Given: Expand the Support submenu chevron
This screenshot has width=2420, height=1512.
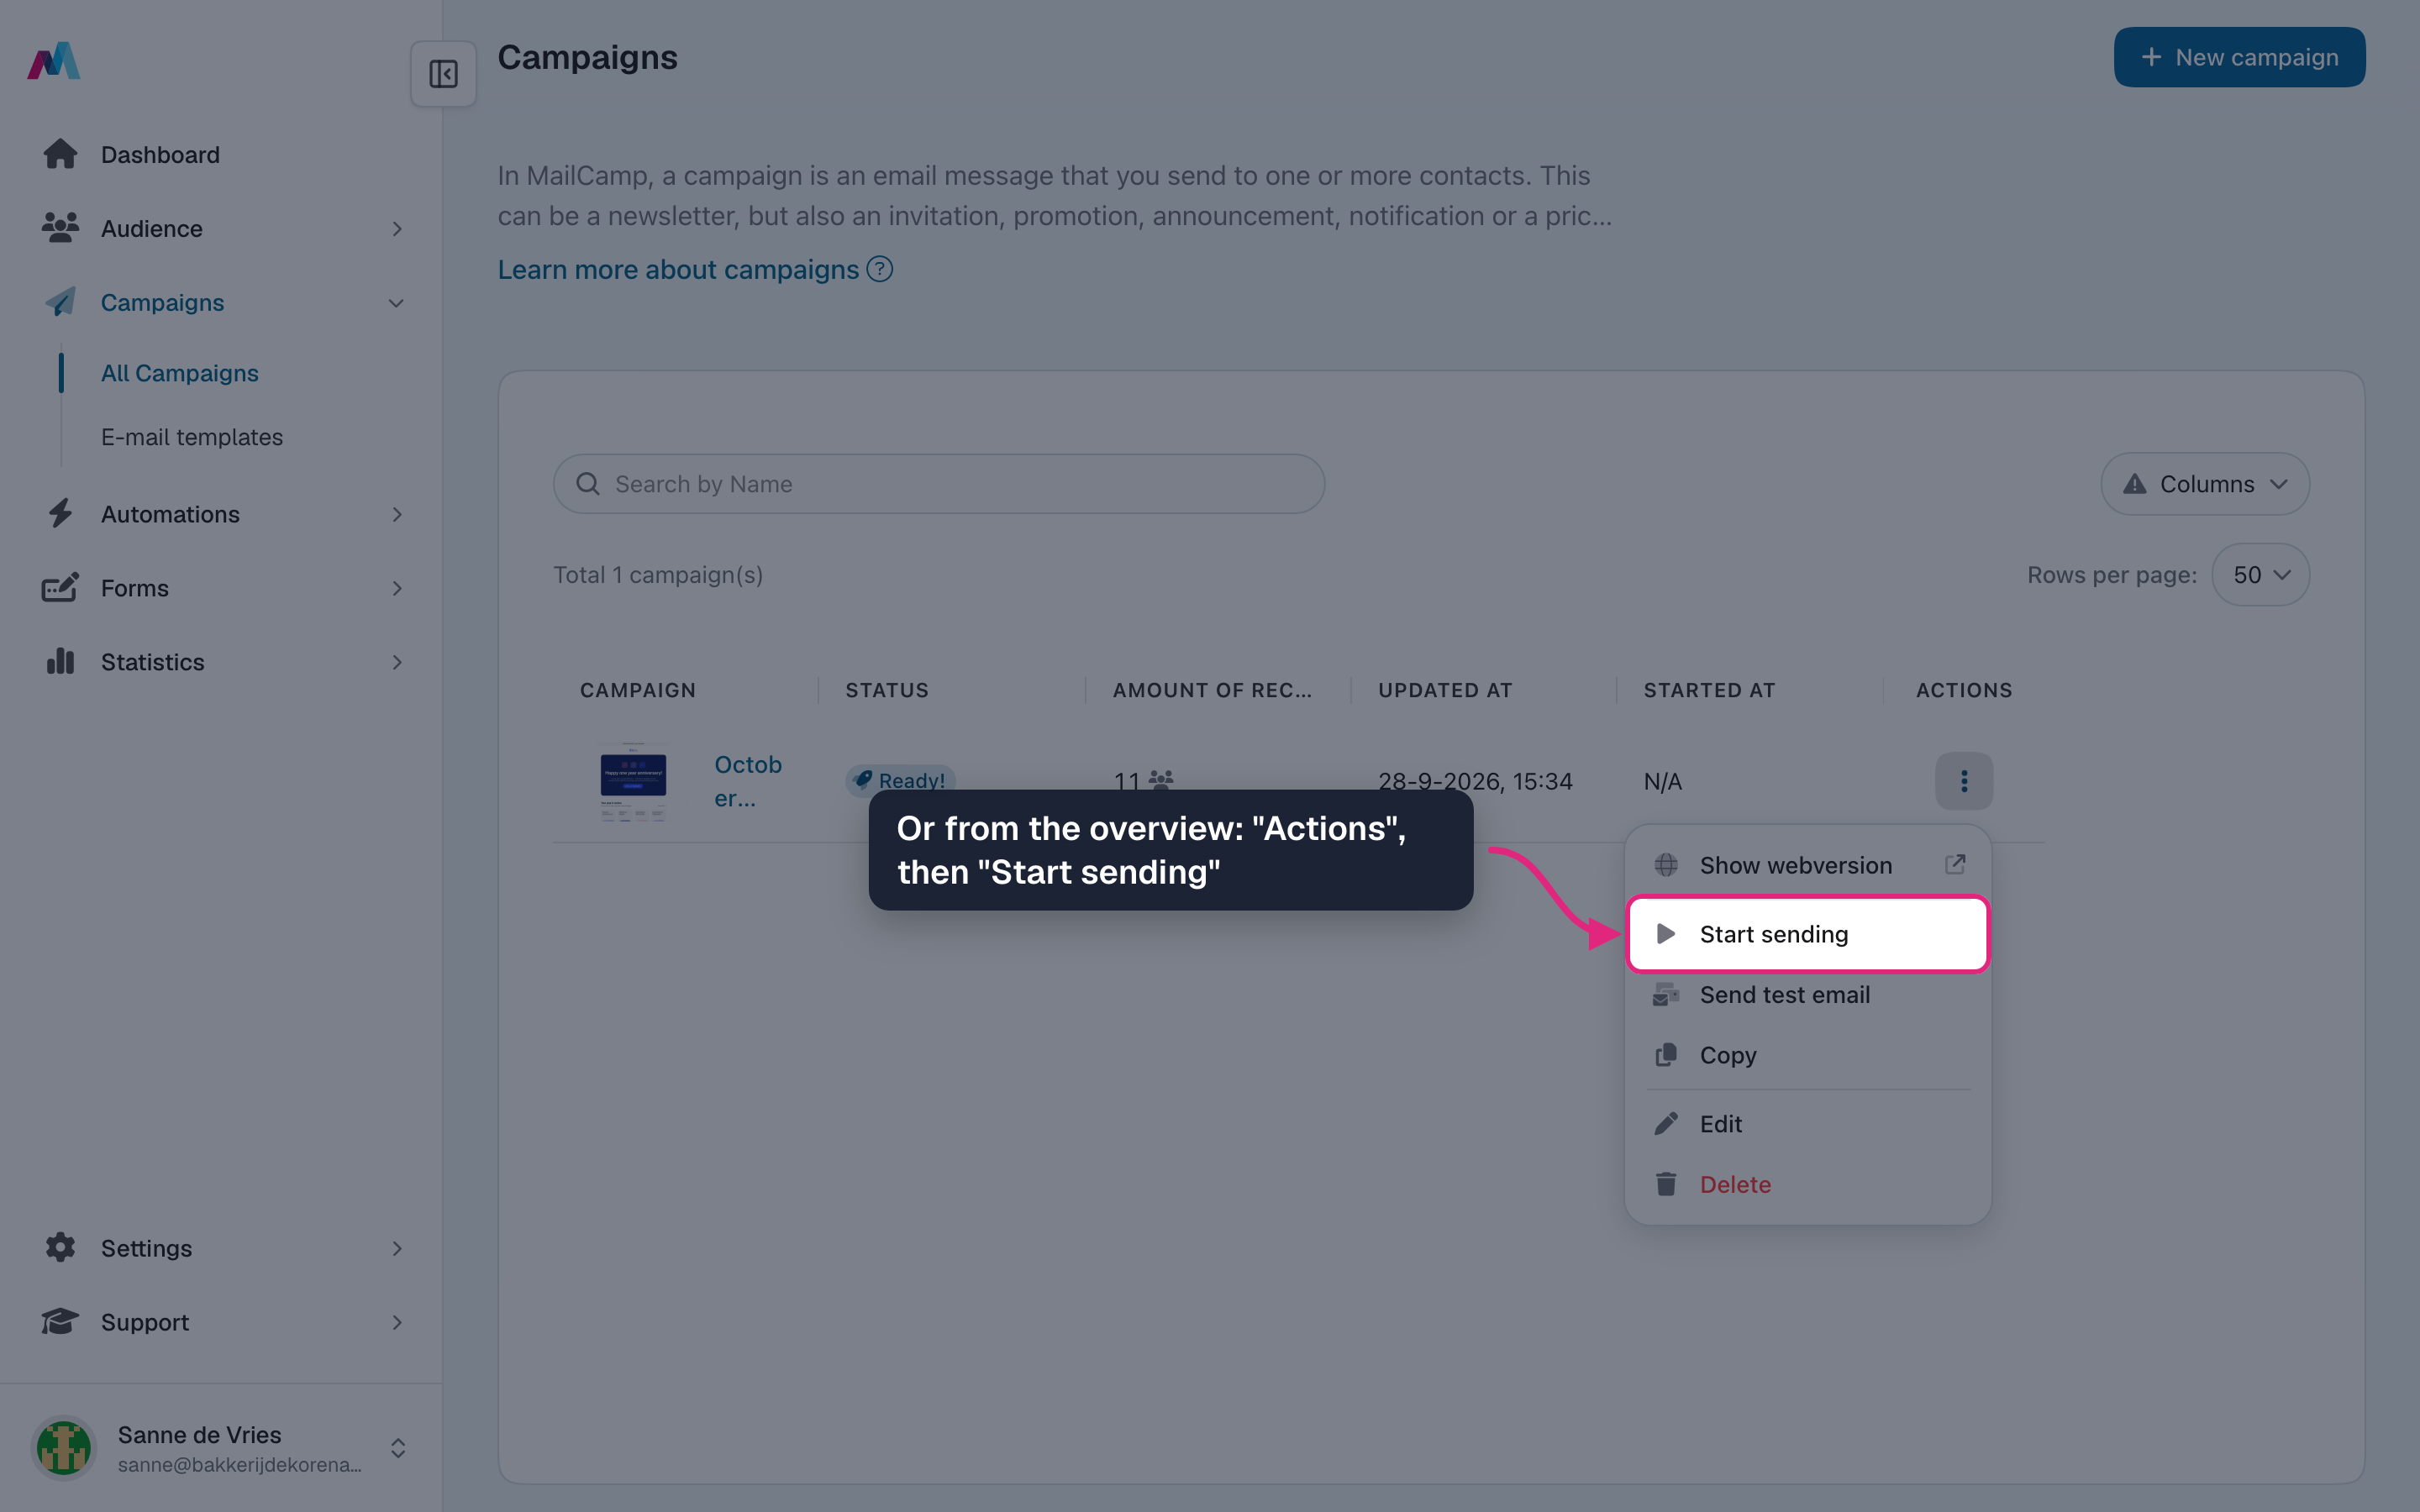Looking at the screenshot, I should pyautogui.click(x=397, y=1322).
